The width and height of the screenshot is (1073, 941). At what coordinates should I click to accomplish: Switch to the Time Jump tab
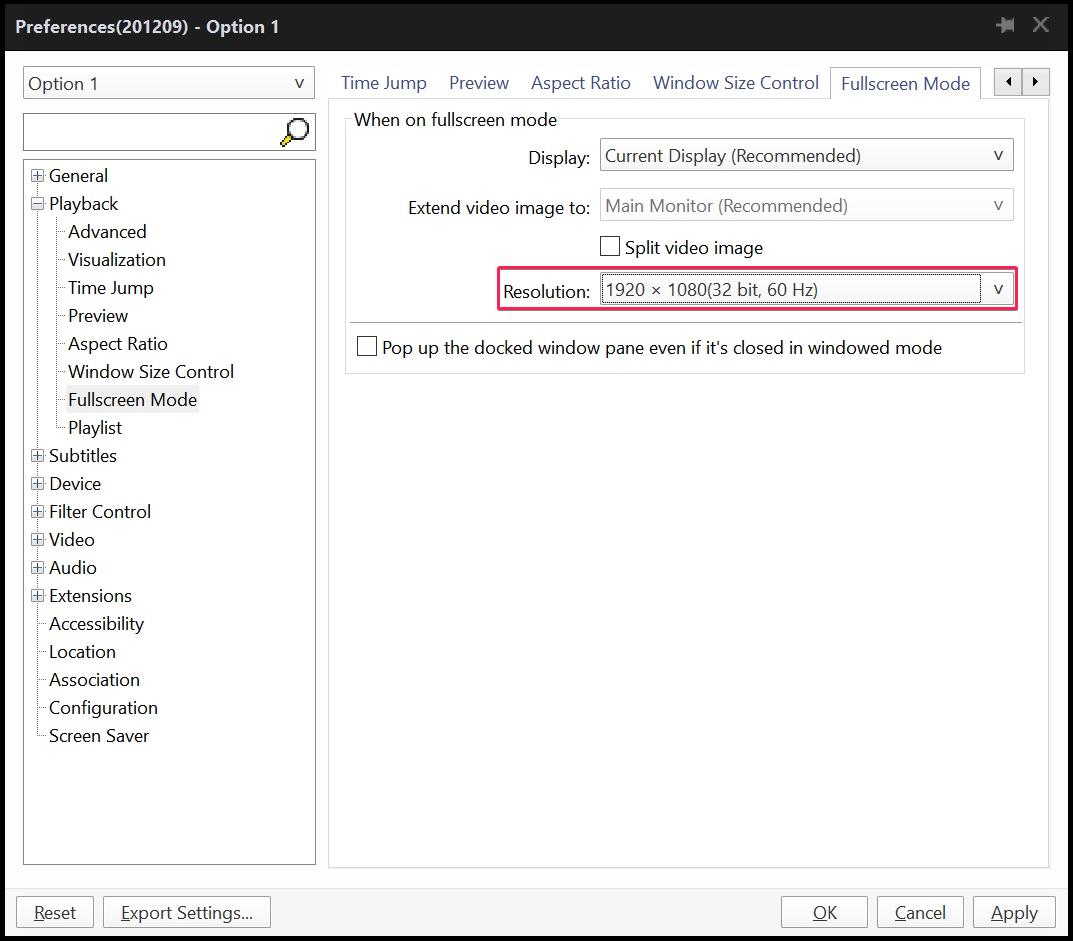point(383,83)
